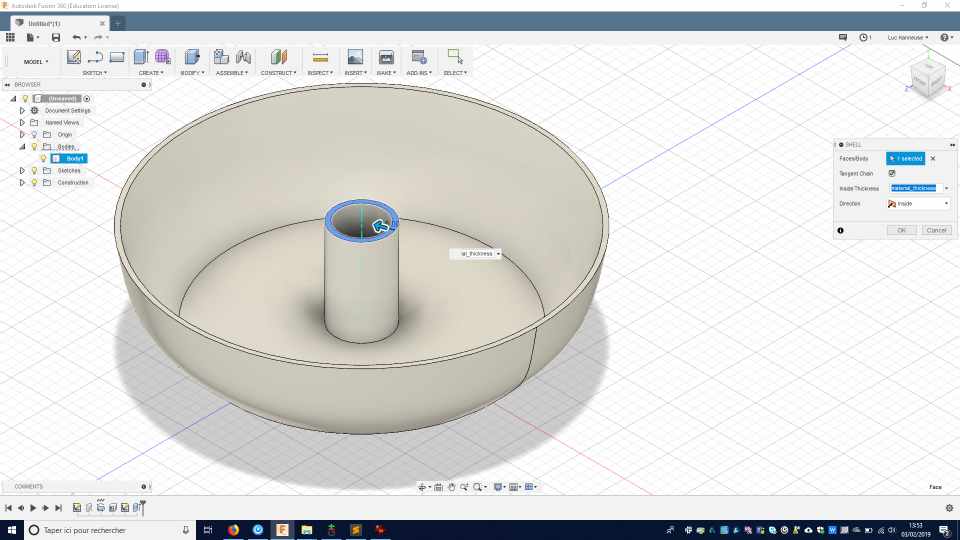Click the '1 selected' Faces/Body selector
Image resolution: width=960 pixels, height=540 pixels.
point(906,159)
